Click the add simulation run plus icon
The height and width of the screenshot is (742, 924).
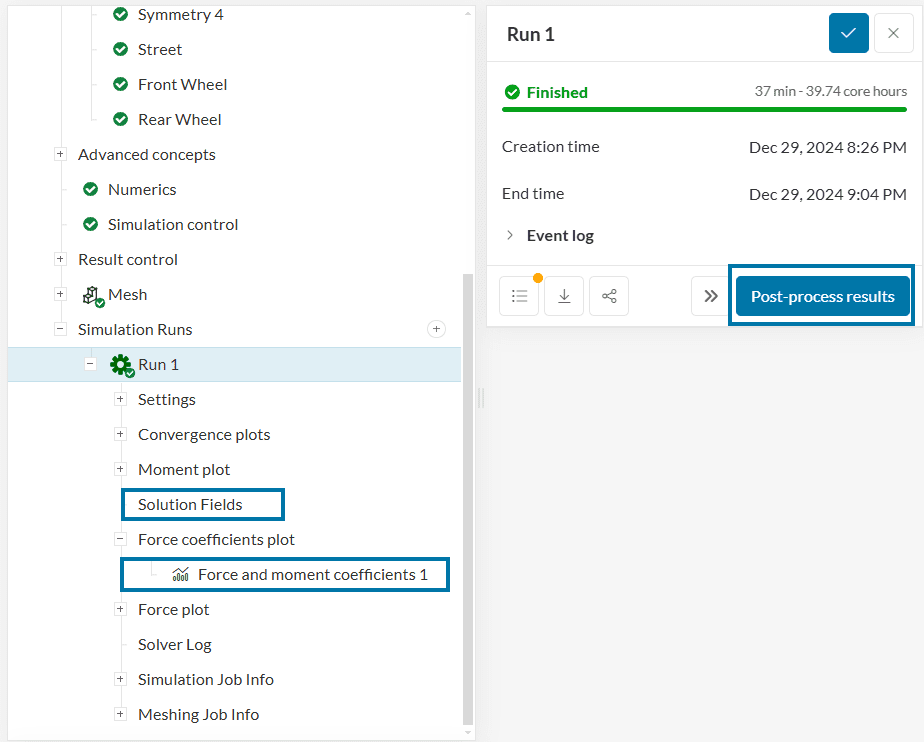(x=436, y=329)
